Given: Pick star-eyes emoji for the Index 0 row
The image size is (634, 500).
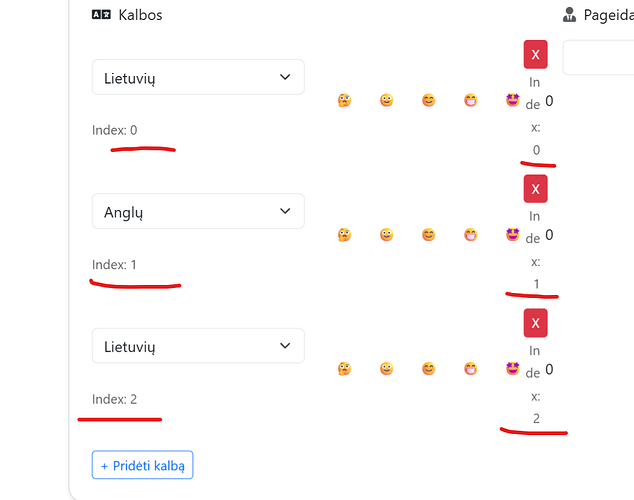Looking at the screenshot, I should click(x=512, y=100).
